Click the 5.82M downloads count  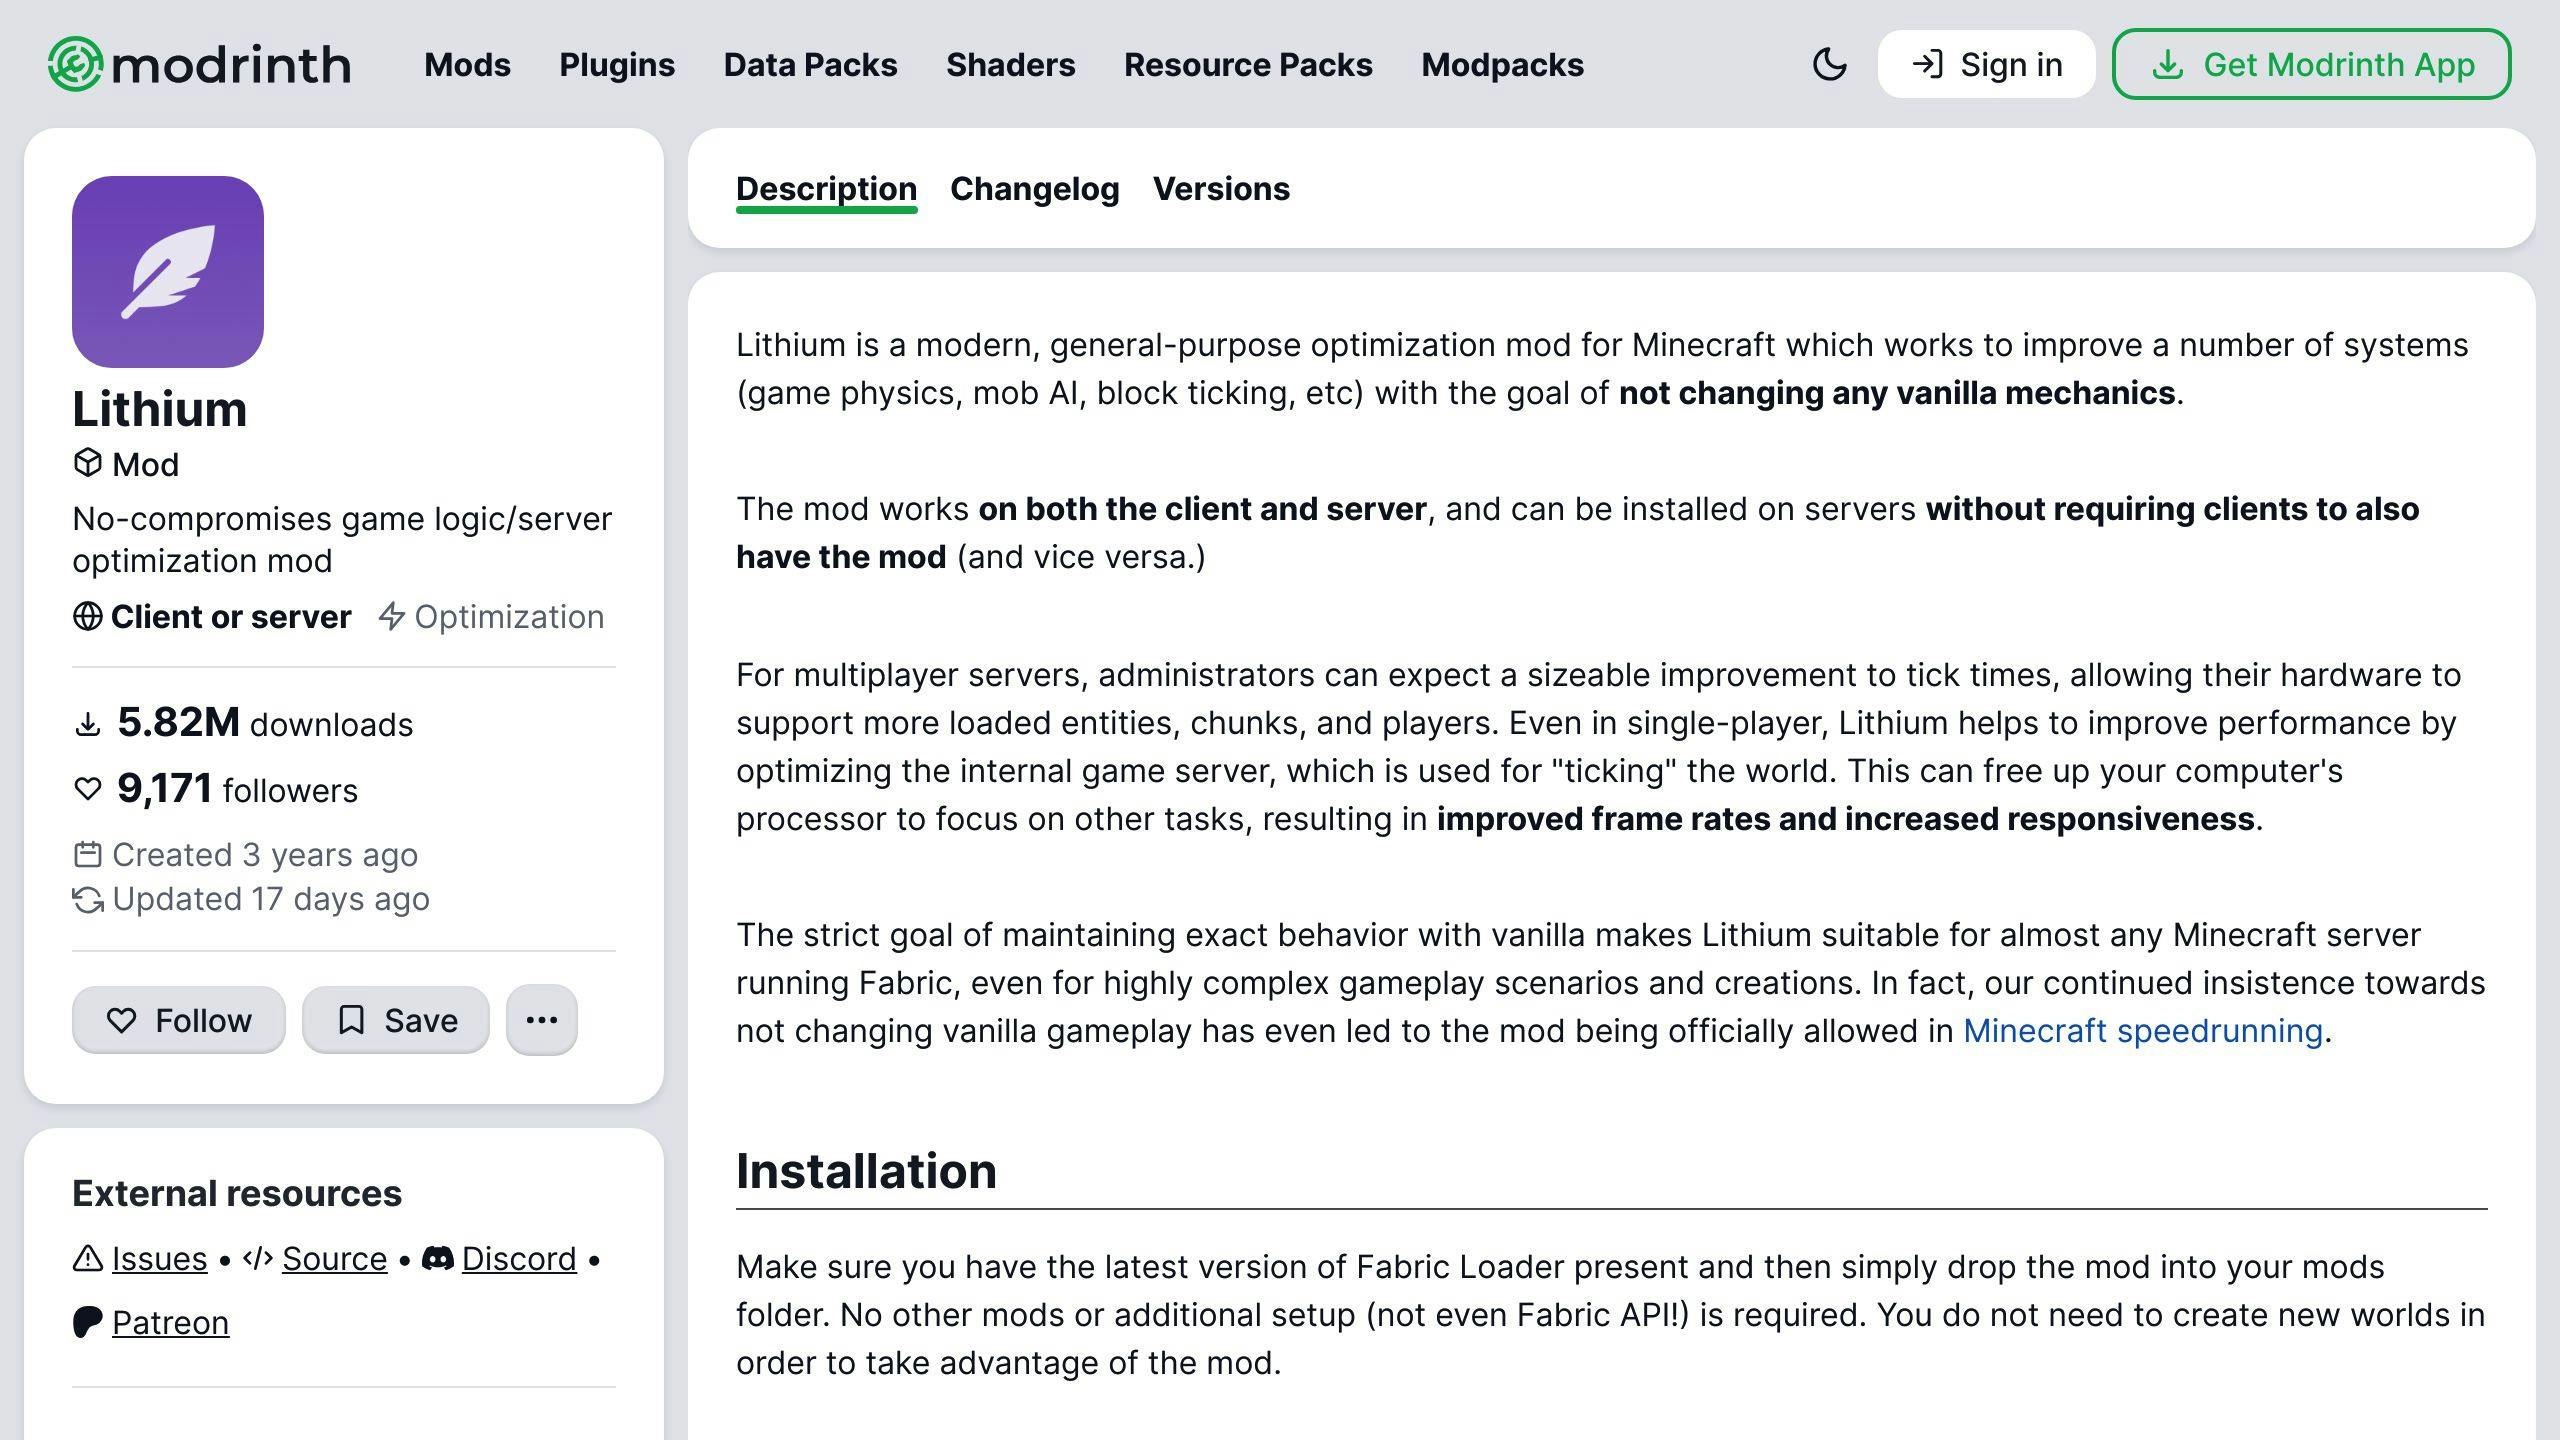click(x=178, y=722)
